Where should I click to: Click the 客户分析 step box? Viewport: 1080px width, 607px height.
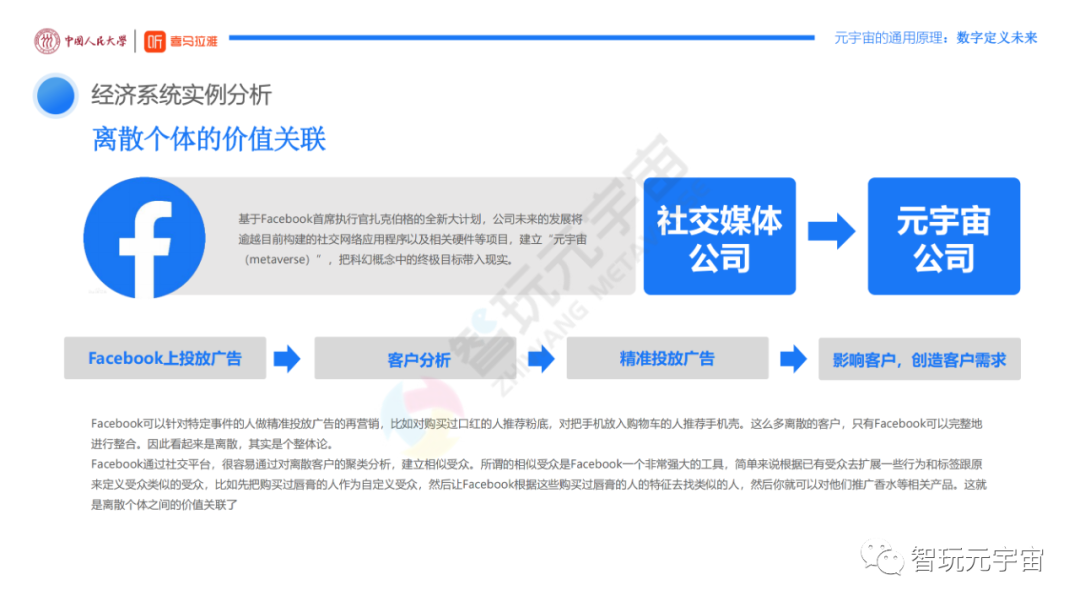pos(415,358)
